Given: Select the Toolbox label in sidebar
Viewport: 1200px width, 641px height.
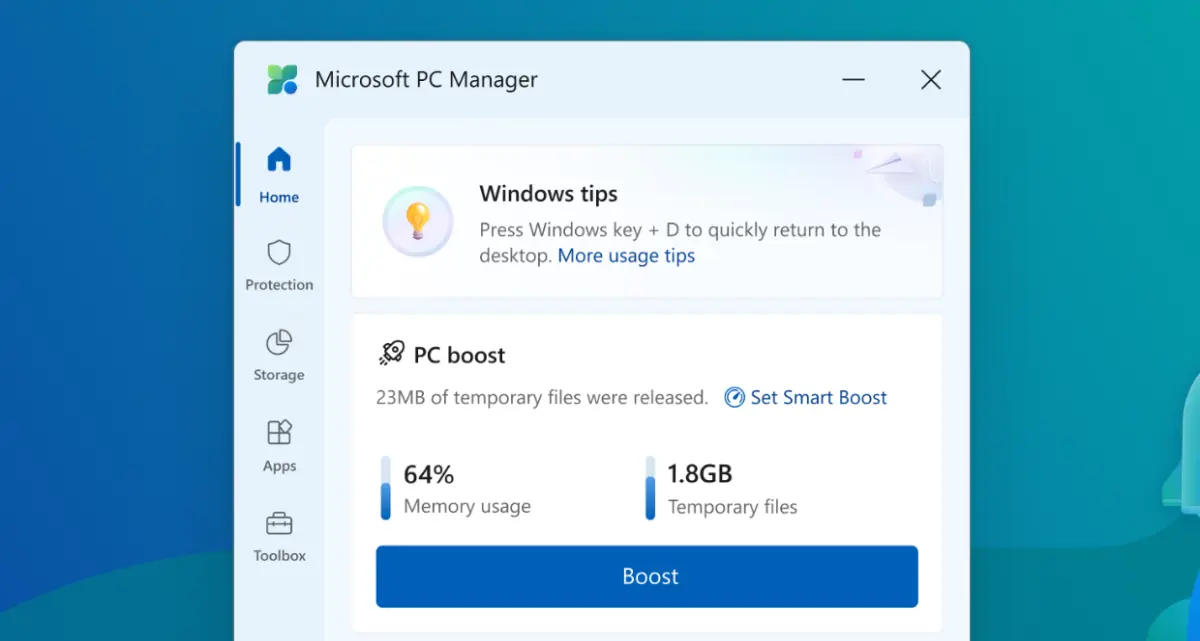Looking at the screenshot, I should coord(279,555).
